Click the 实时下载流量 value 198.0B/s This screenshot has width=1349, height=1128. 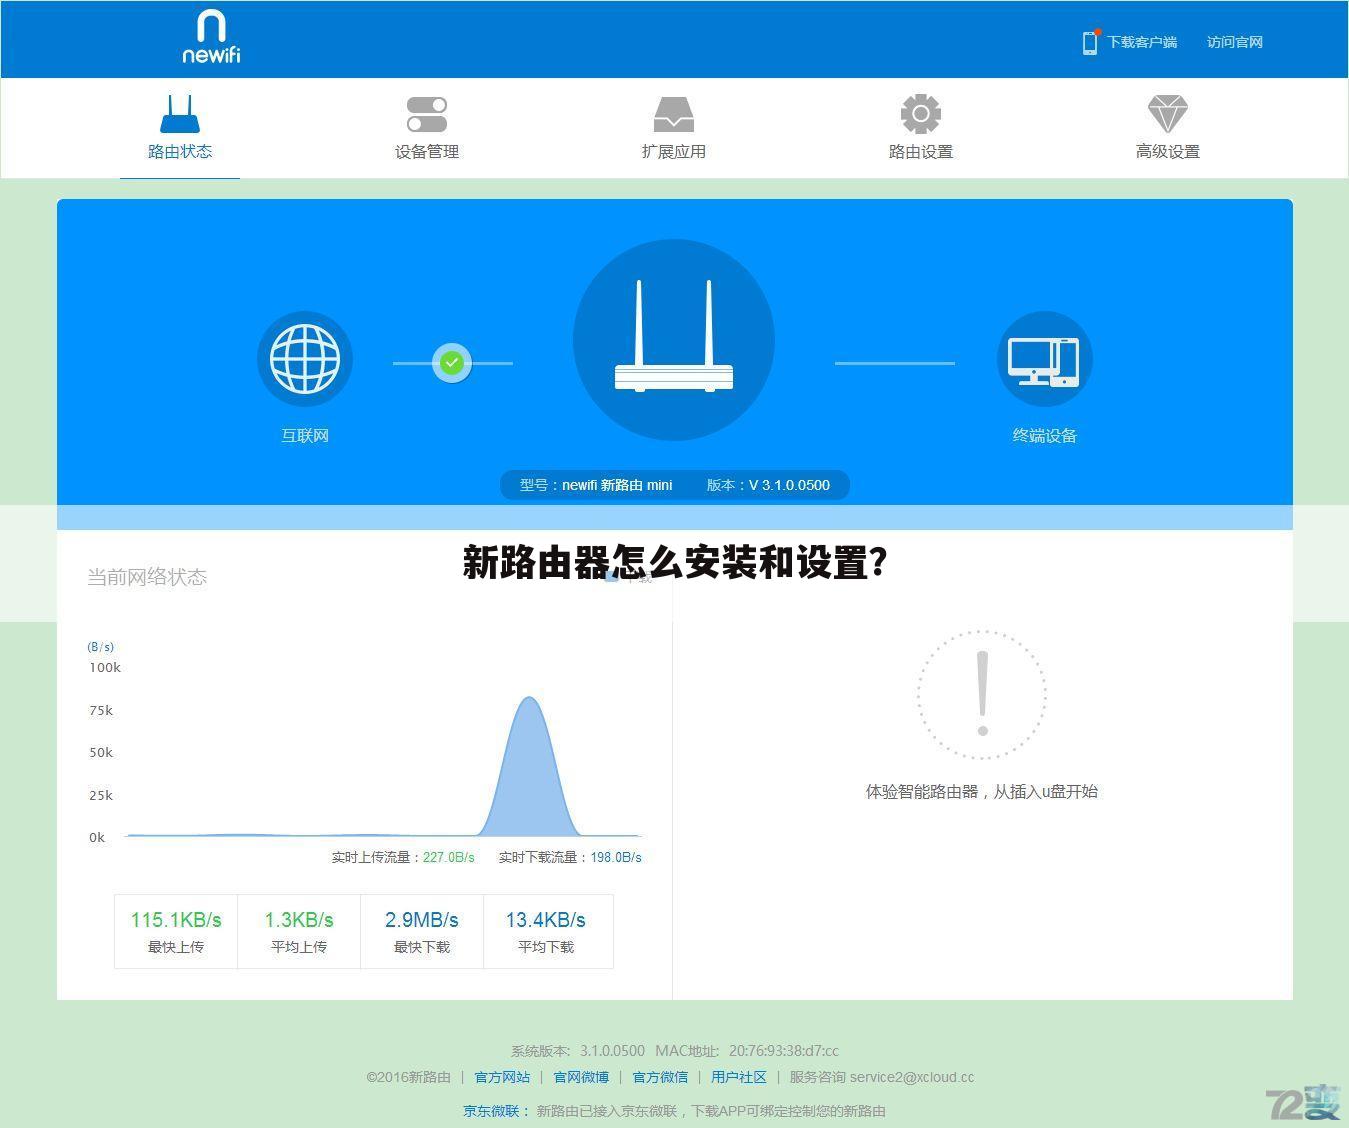pyautogui.click(x=616, y=857)
